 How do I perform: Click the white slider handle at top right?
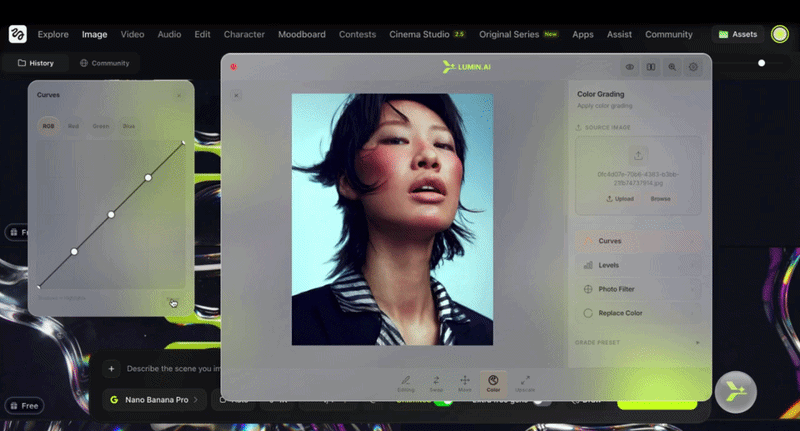(761, 63)
